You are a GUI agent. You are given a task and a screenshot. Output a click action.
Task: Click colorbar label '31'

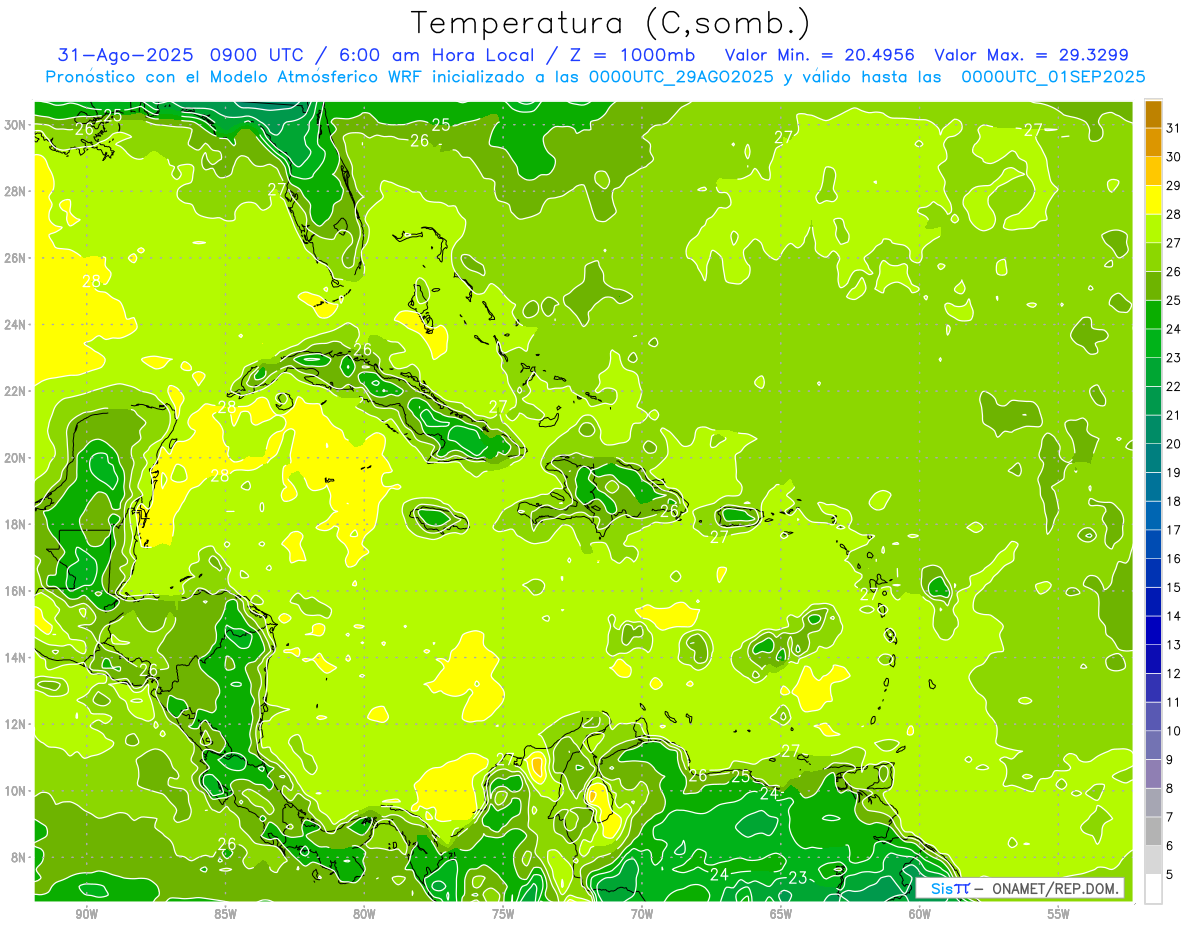tap(1173, 128)
